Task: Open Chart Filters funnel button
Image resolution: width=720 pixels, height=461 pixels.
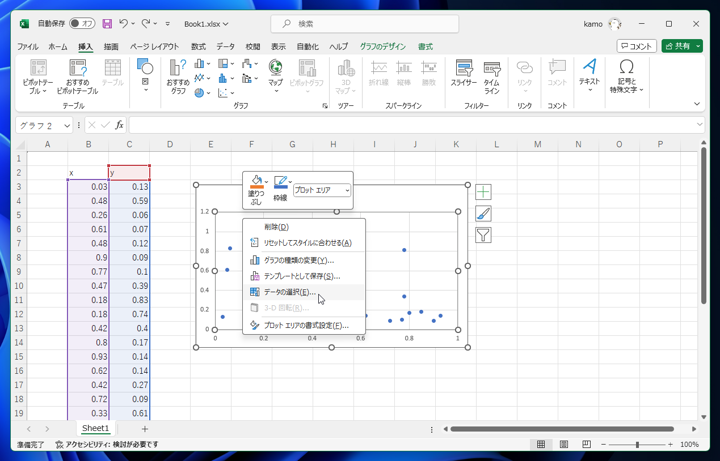Action: coord(483,235)
